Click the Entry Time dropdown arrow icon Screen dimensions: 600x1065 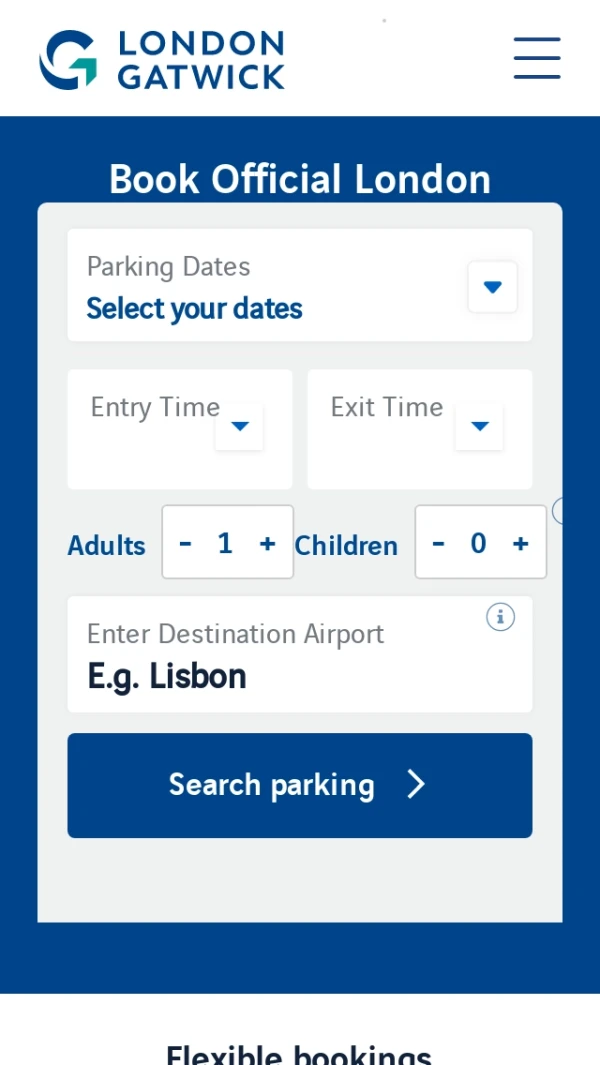click(x=239, y=426)
